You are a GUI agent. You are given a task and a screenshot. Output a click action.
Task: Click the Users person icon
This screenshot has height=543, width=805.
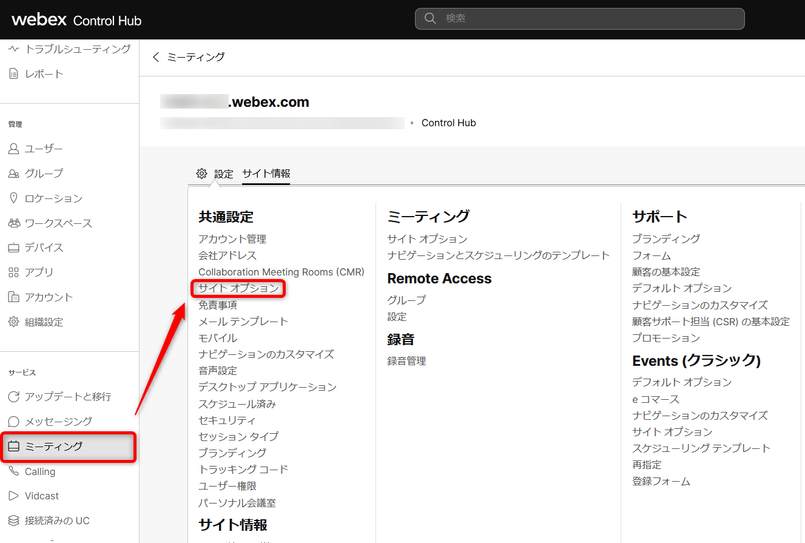(x=14, y=149)
